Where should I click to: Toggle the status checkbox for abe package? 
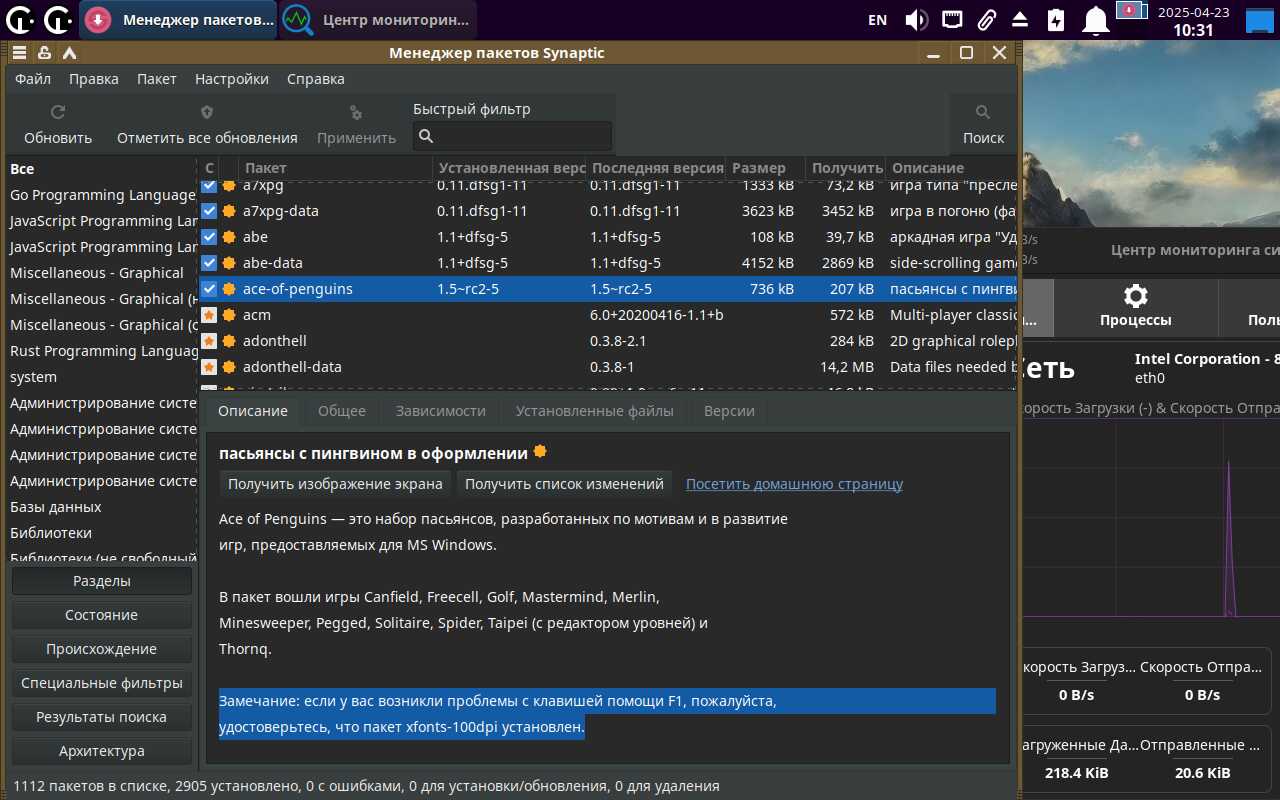tap(209, 237)
